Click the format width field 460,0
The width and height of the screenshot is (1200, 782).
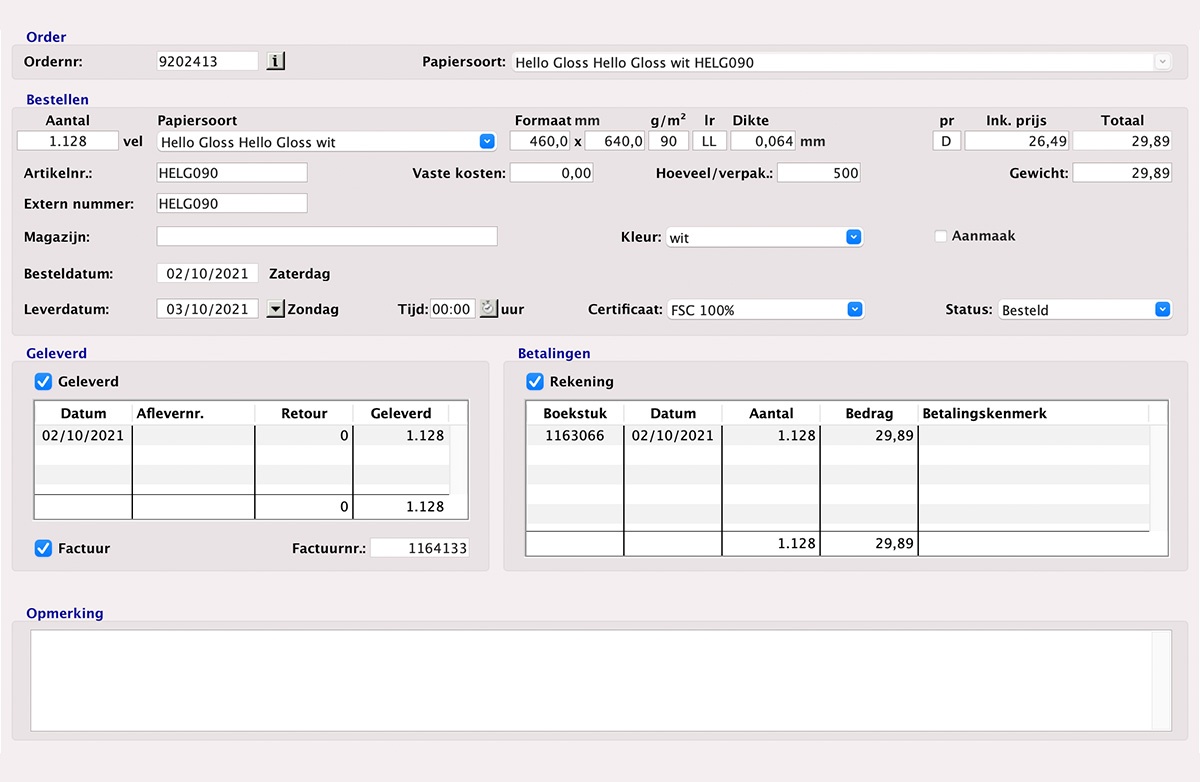[x=541, y=141]
